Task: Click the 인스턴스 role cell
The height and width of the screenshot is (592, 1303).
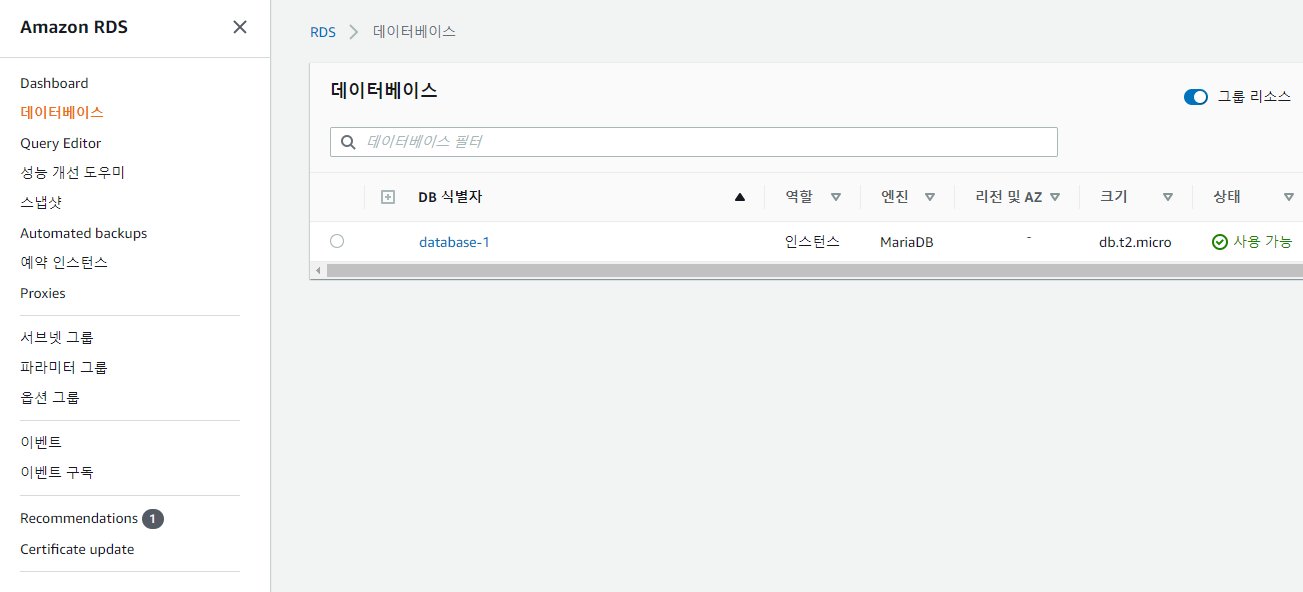Action: [x=812, y=242]
